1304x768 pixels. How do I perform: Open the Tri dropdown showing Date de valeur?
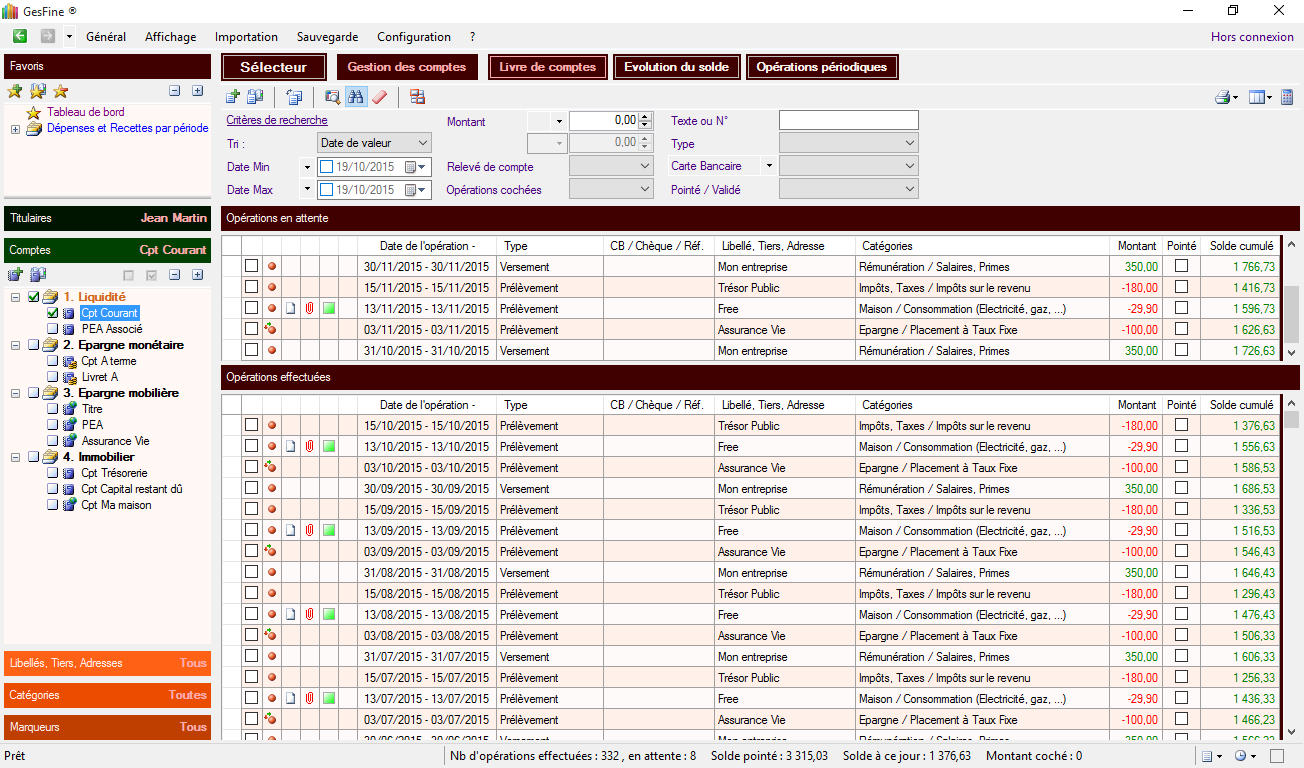(x=374, y=143)
